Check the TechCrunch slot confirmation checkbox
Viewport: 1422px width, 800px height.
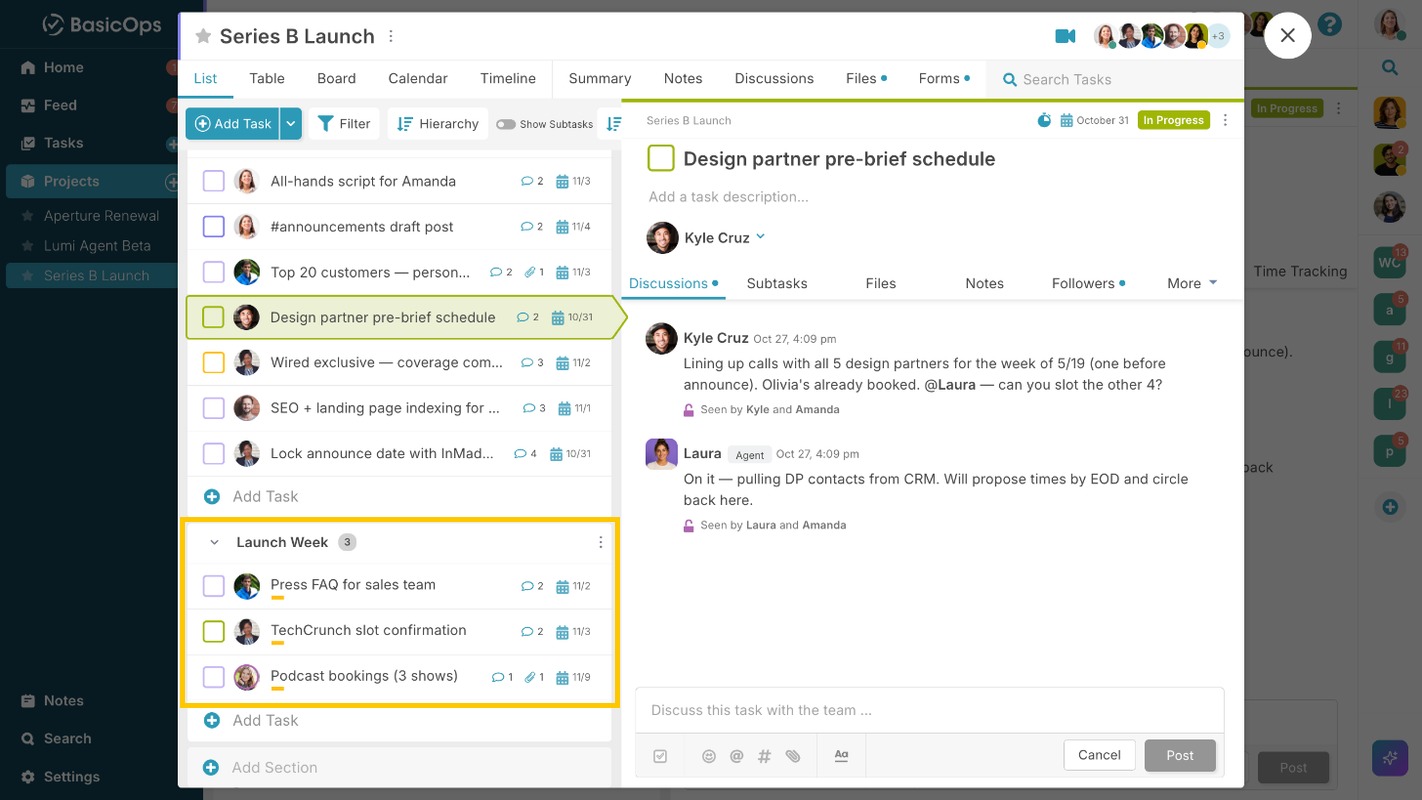tap(213, 631)
